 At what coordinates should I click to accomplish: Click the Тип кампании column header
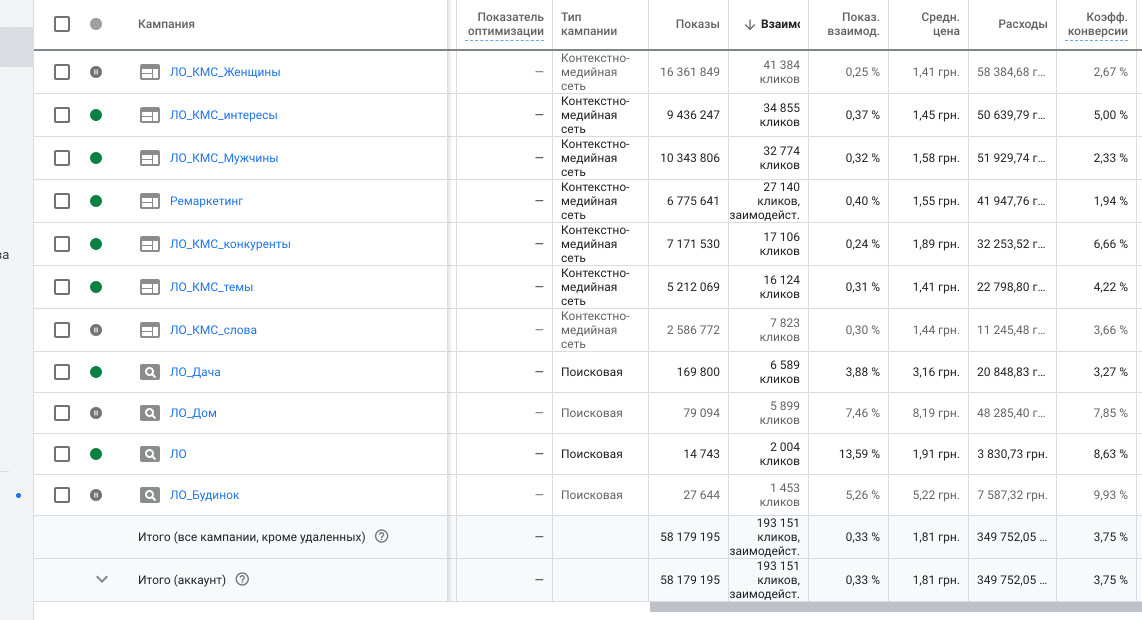[588, 24]
